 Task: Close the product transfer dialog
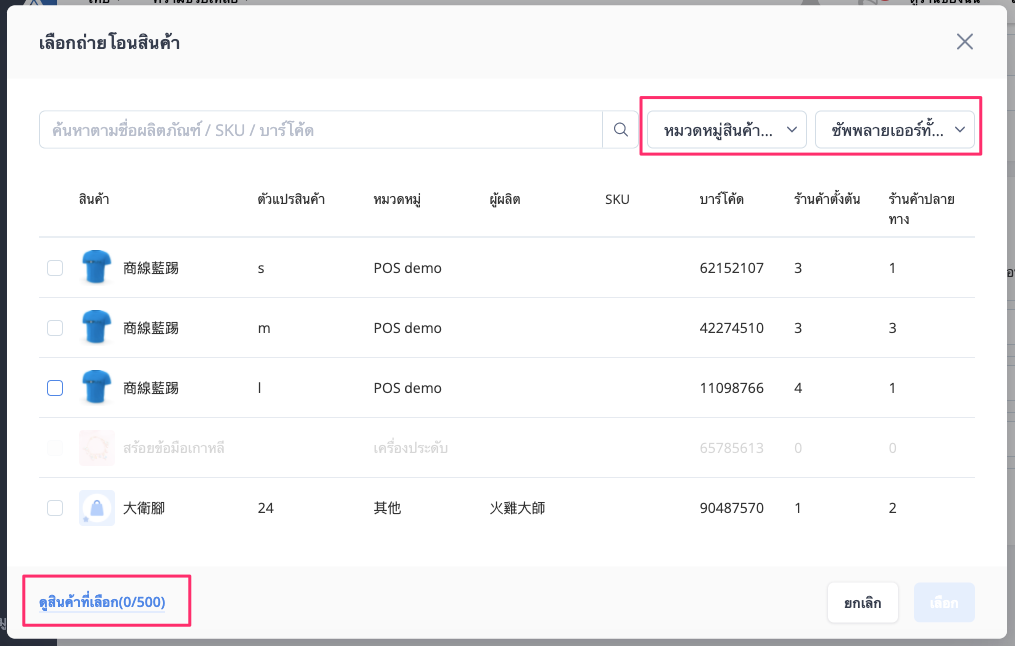(965, 42)
